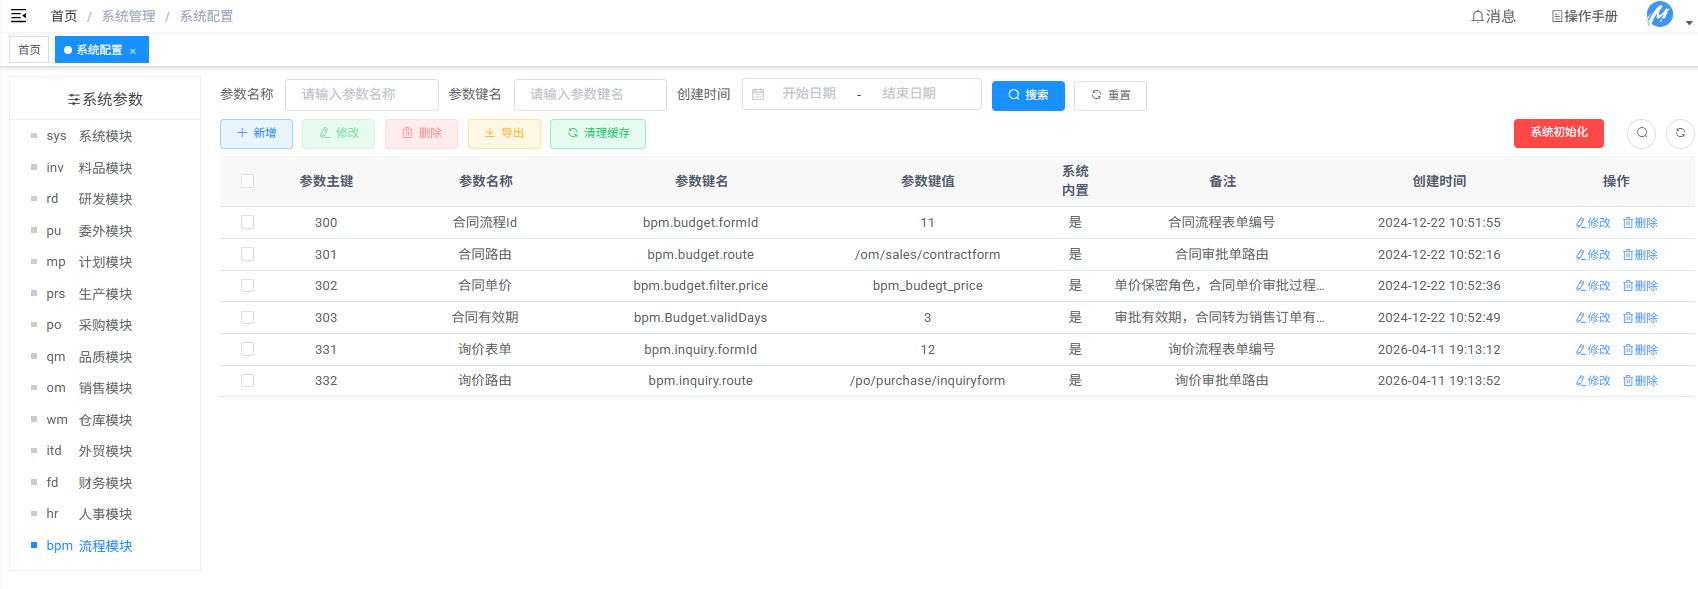Check the row 300 checkbox

[x=247, y=222]
